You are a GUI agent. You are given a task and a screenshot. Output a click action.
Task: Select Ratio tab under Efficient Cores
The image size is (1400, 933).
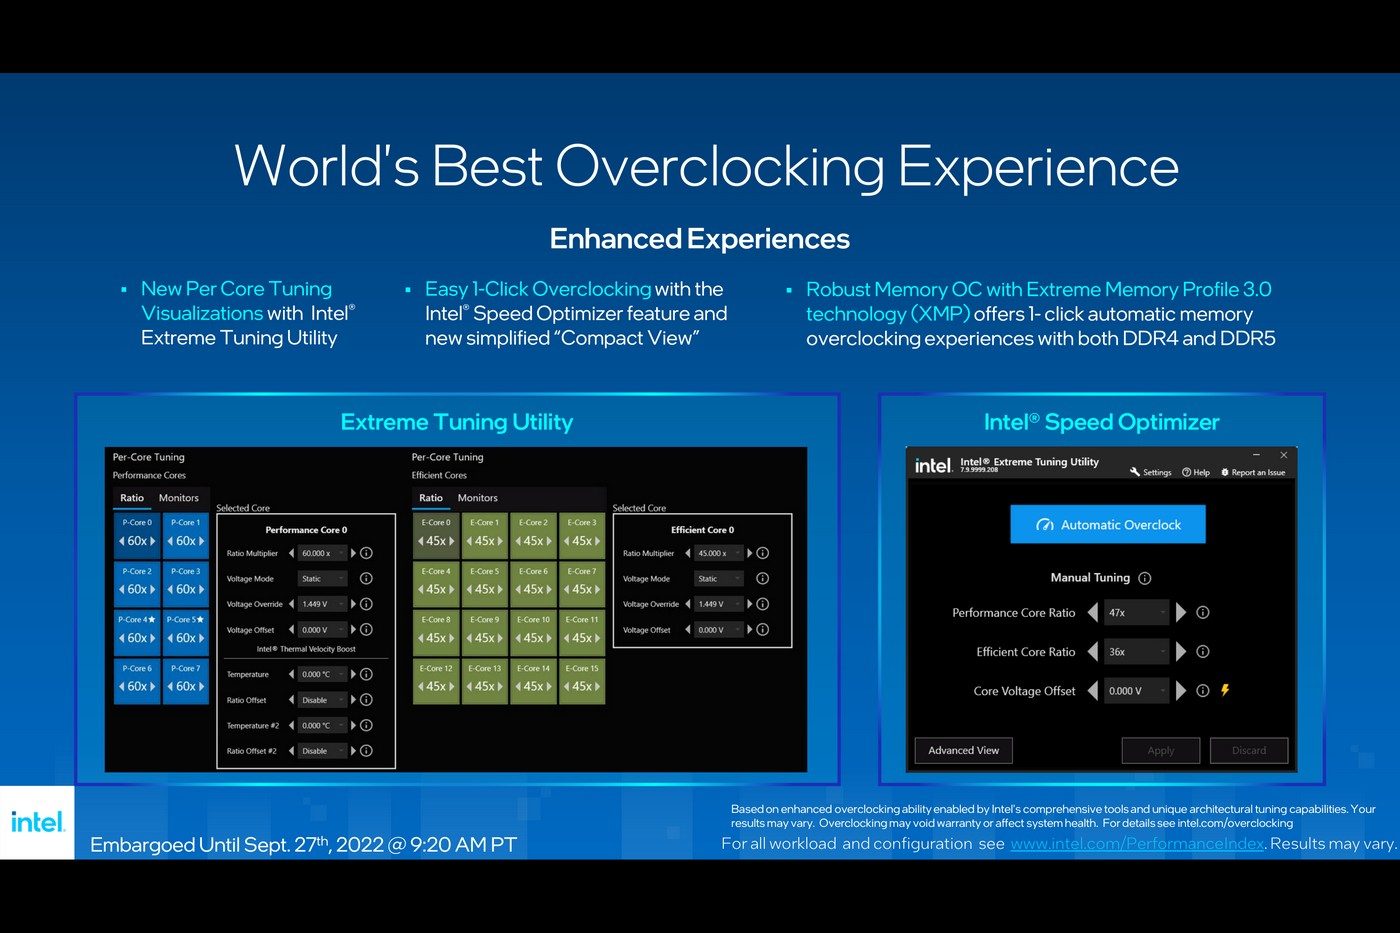(431, 498)
